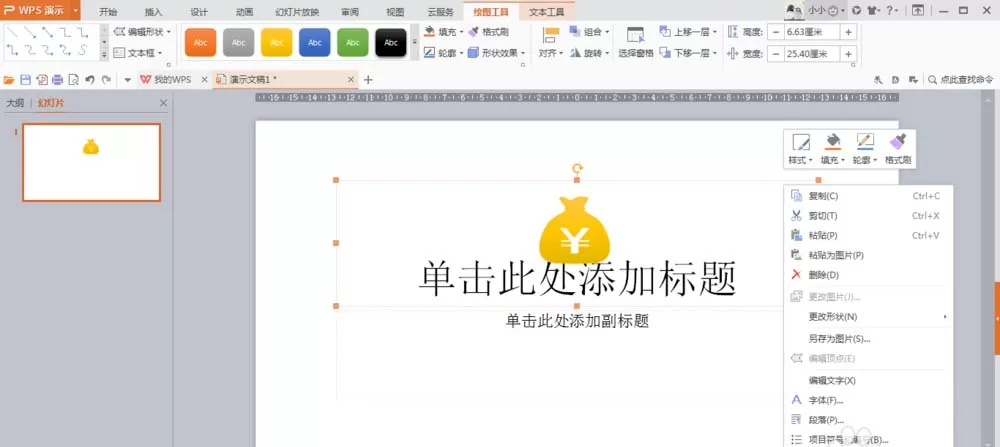1000x447 pixels.
Task: Choose 复制(C) from context menu
Action: click(867, 196)
